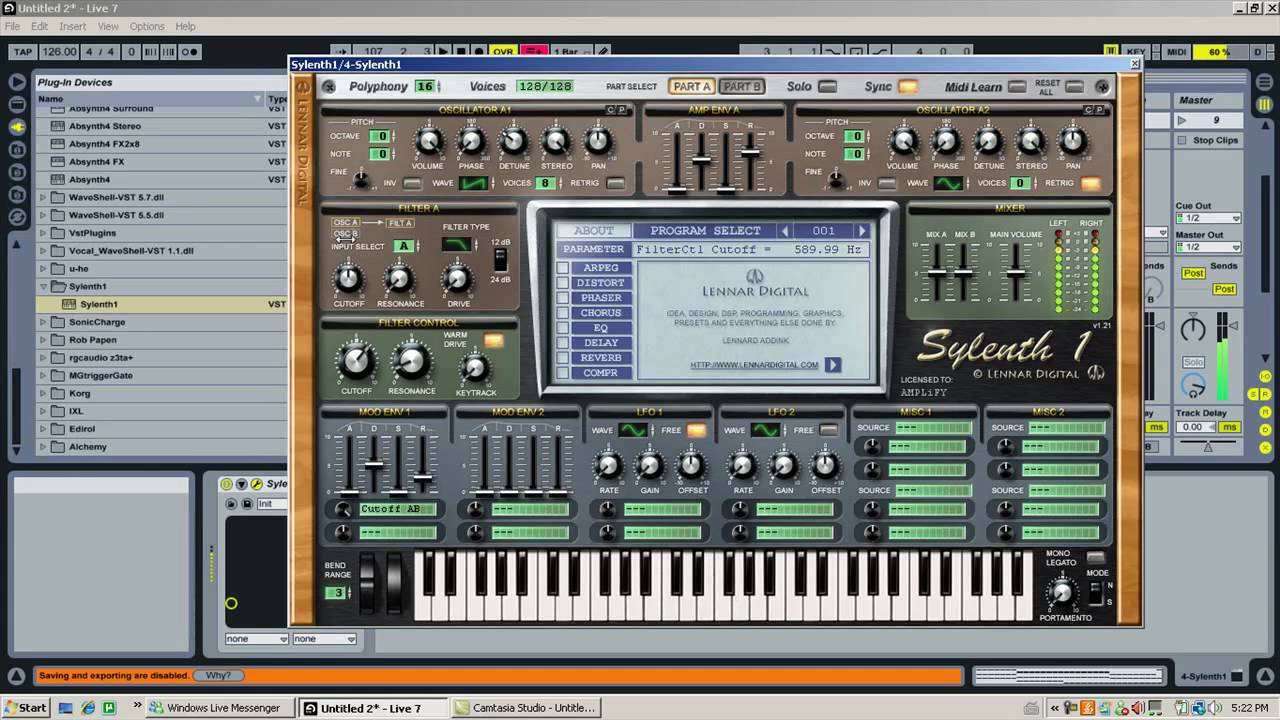This screenshot has height=720, width=1280.
Task: Expand the Rob Papen folder
Action: (x=43, y=340)
